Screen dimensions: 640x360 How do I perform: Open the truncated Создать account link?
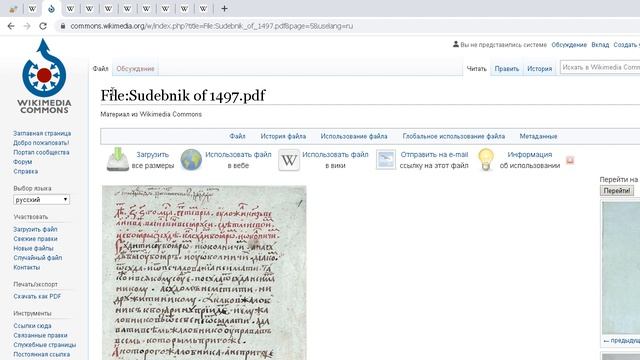point(627,45)
